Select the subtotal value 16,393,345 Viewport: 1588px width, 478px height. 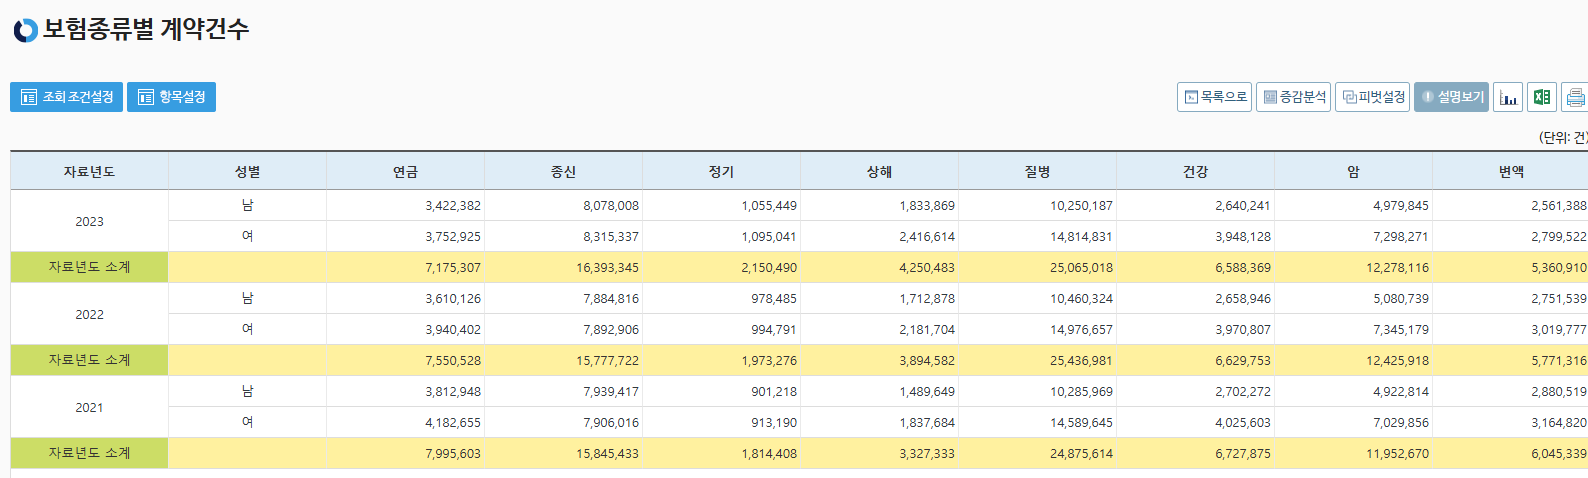pos(607,268)
